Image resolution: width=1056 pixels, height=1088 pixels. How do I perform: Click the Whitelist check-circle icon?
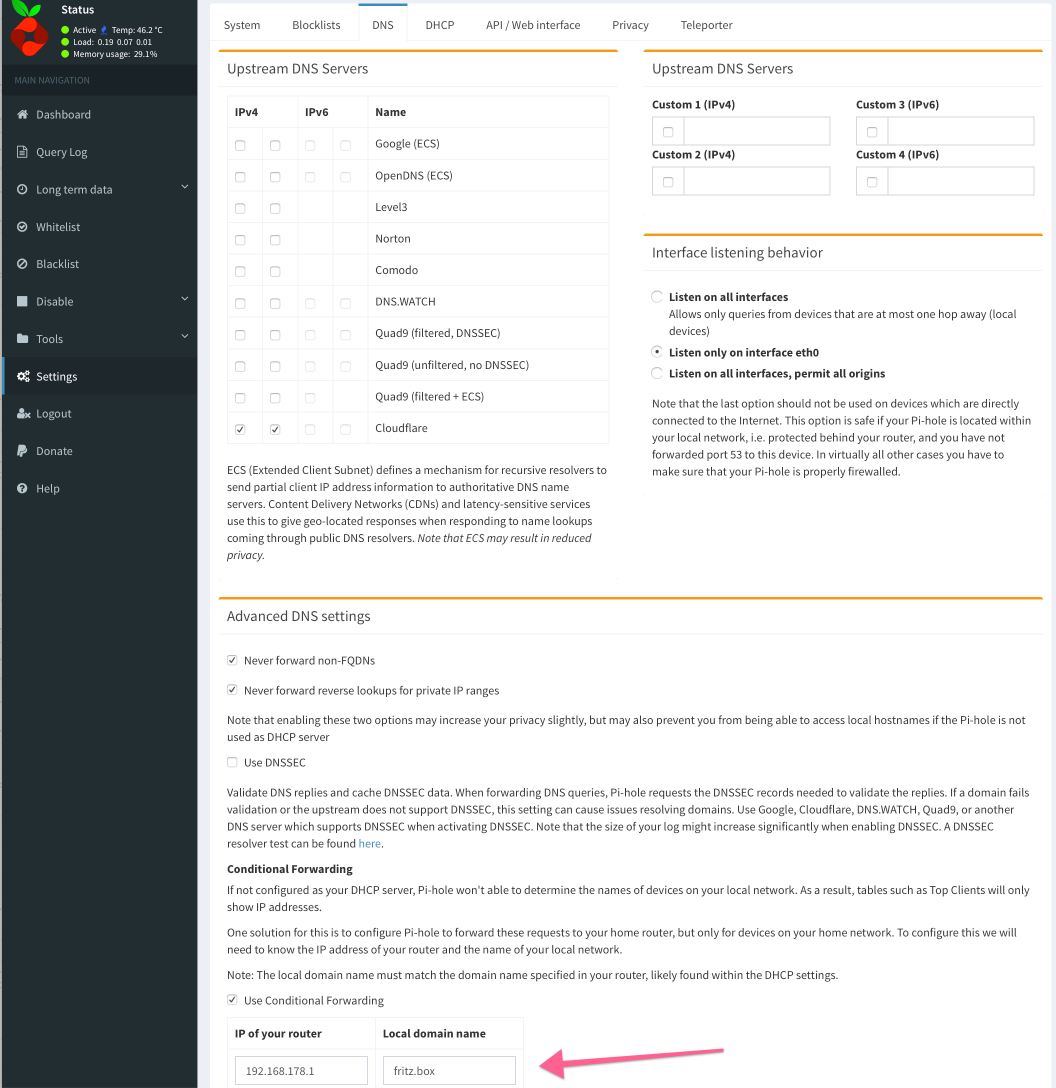23,227
